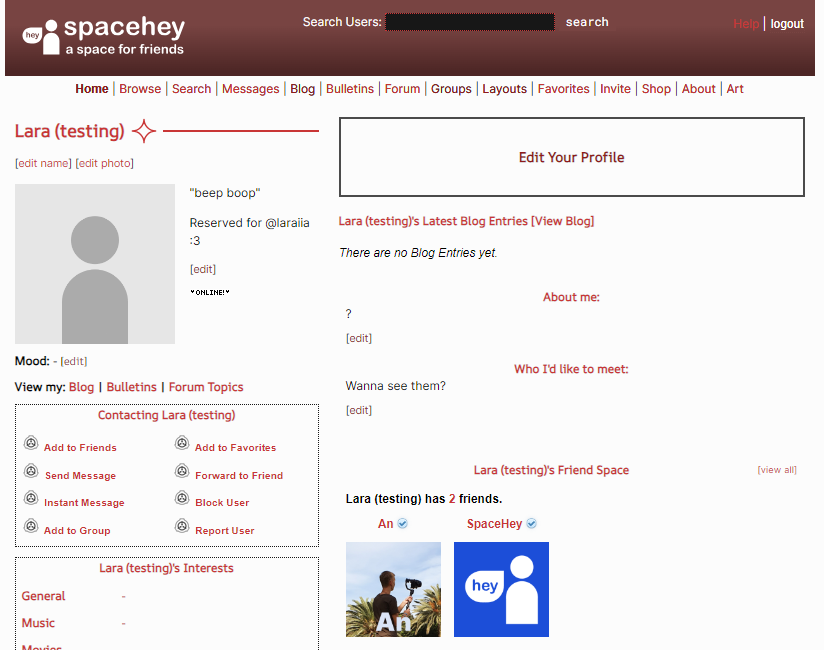Open Blog link in View my row

(x=81, y=387)
